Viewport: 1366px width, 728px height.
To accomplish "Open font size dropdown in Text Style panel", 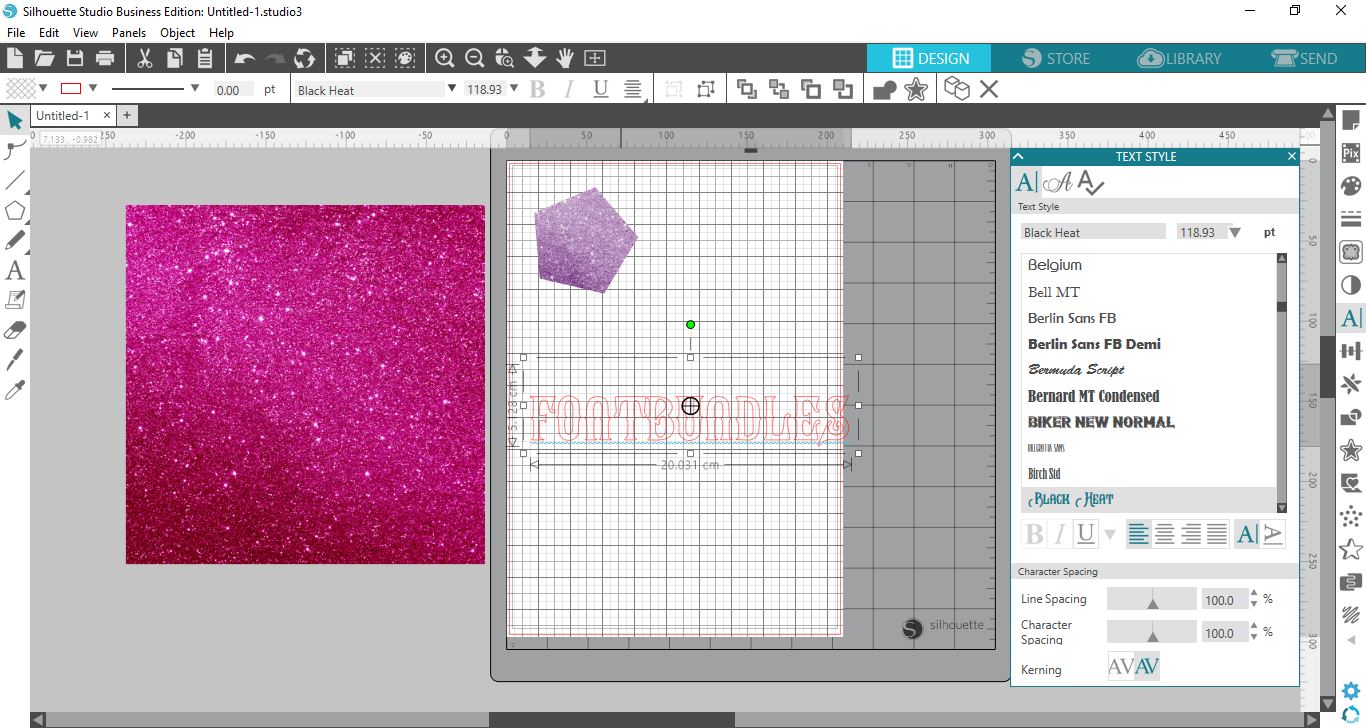I will point(1235,232).
